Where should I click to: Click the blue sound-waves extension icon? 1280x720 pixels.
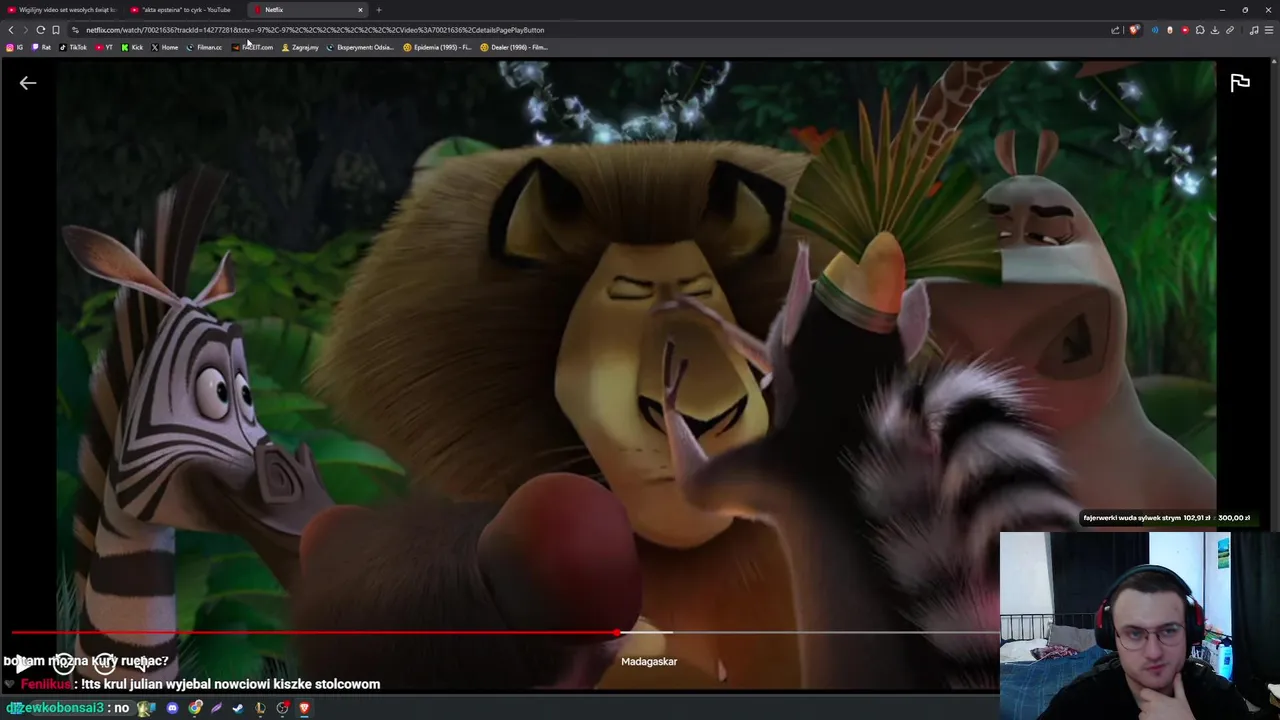click(x=1155, y=30)
